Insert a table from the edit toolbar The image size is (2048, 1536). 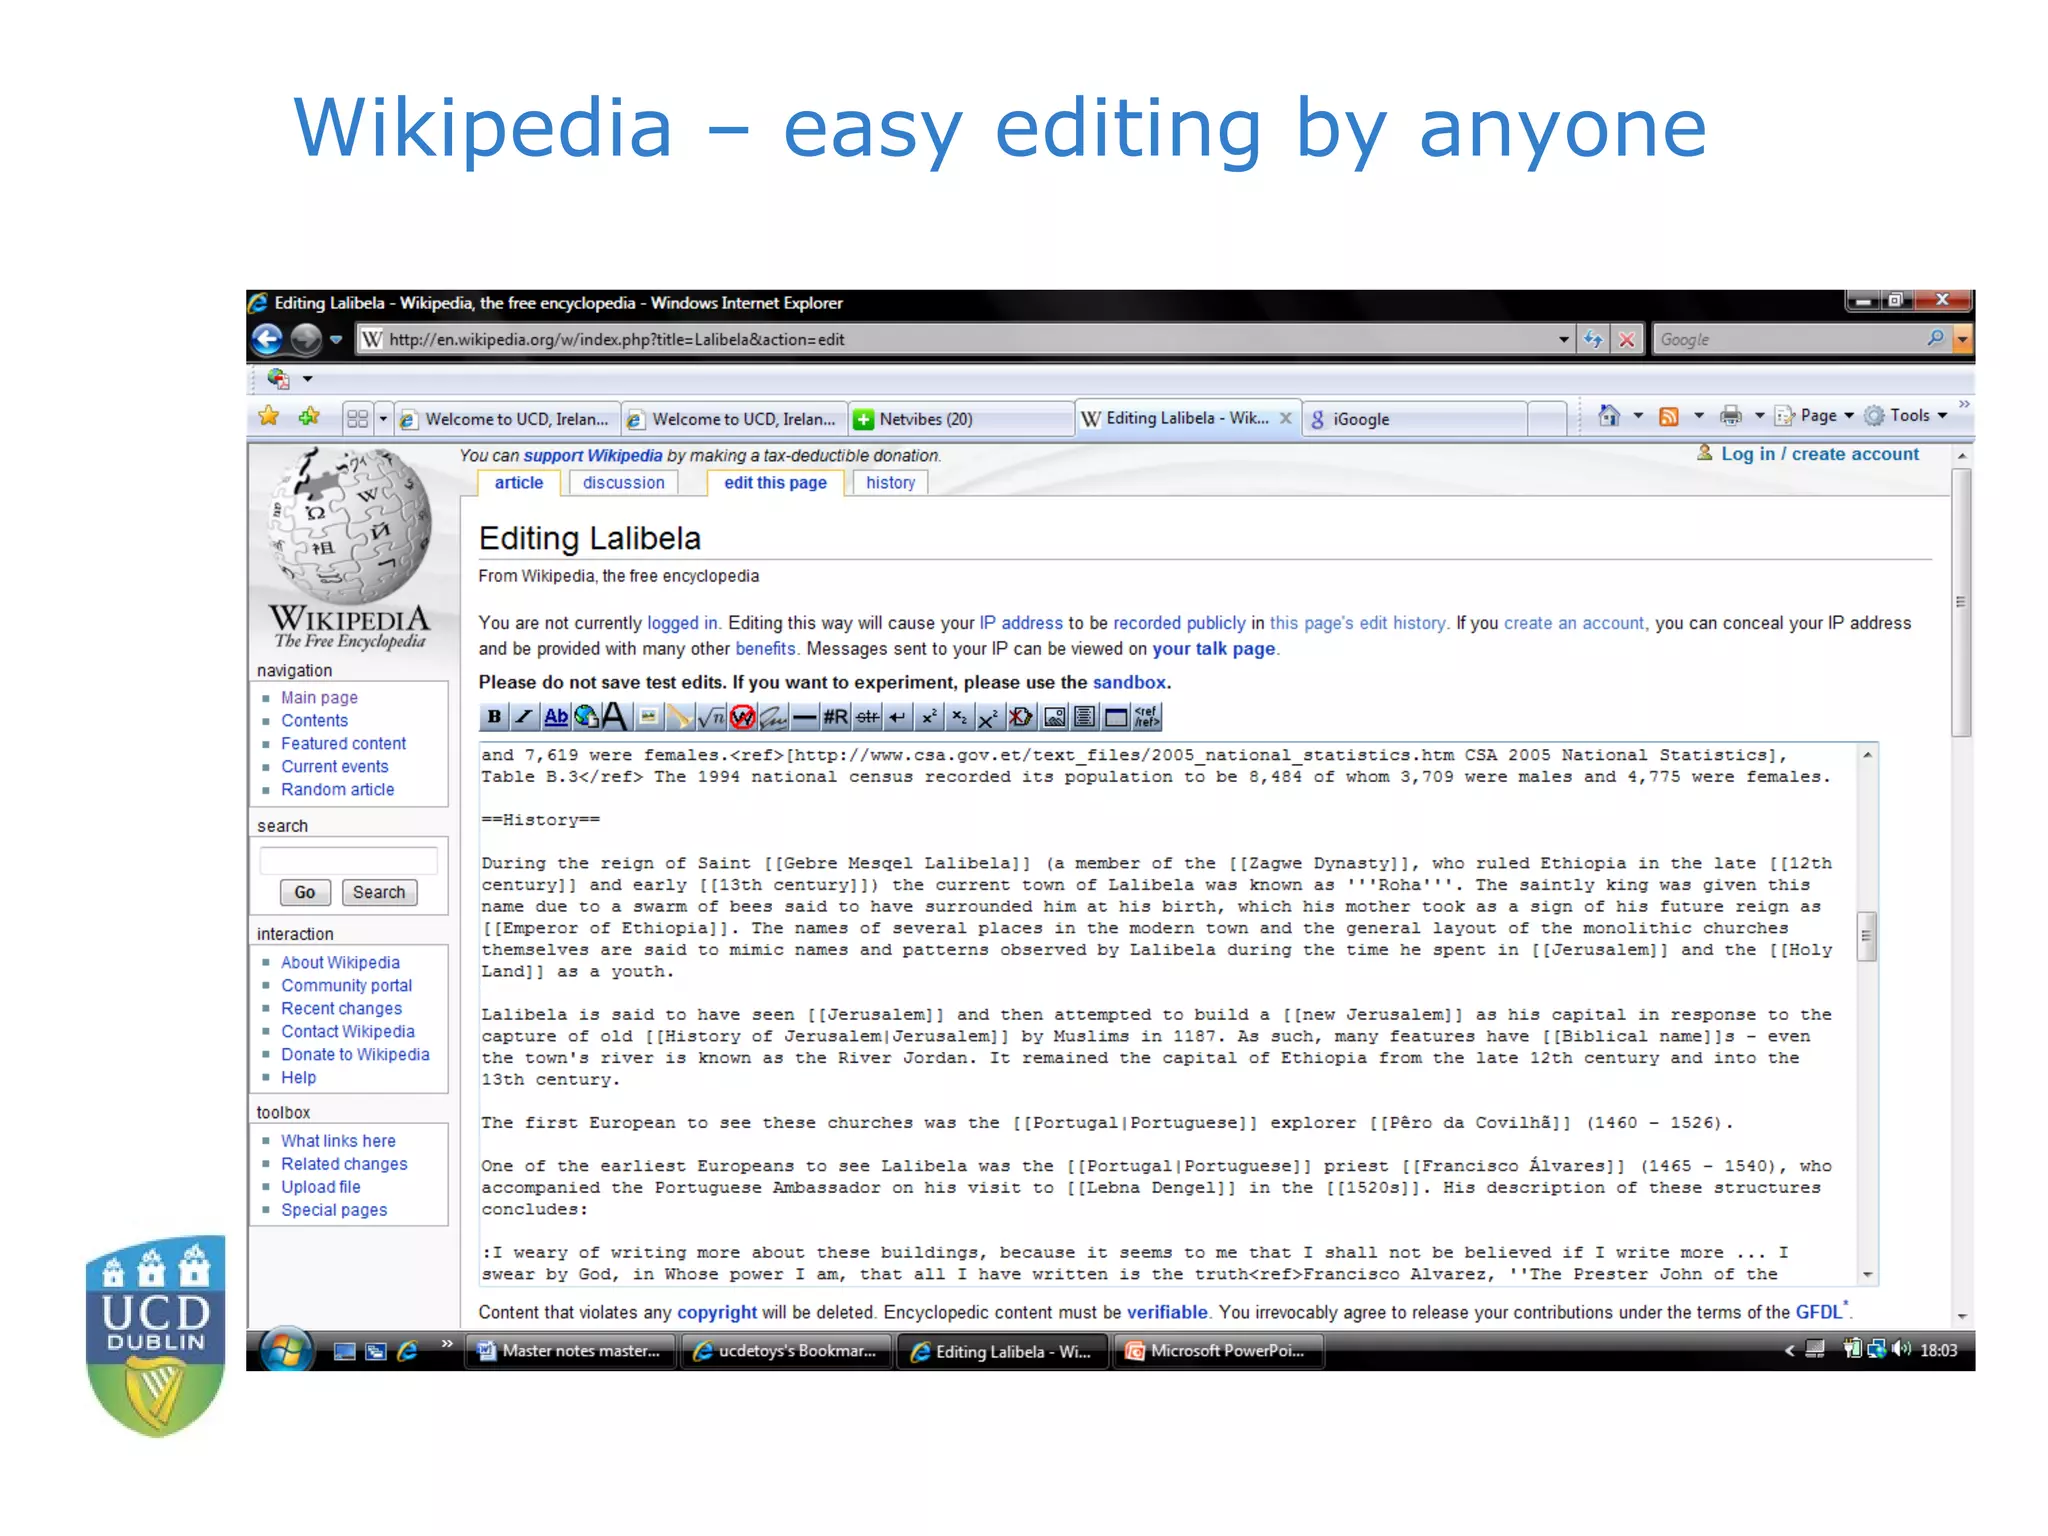1115,716
